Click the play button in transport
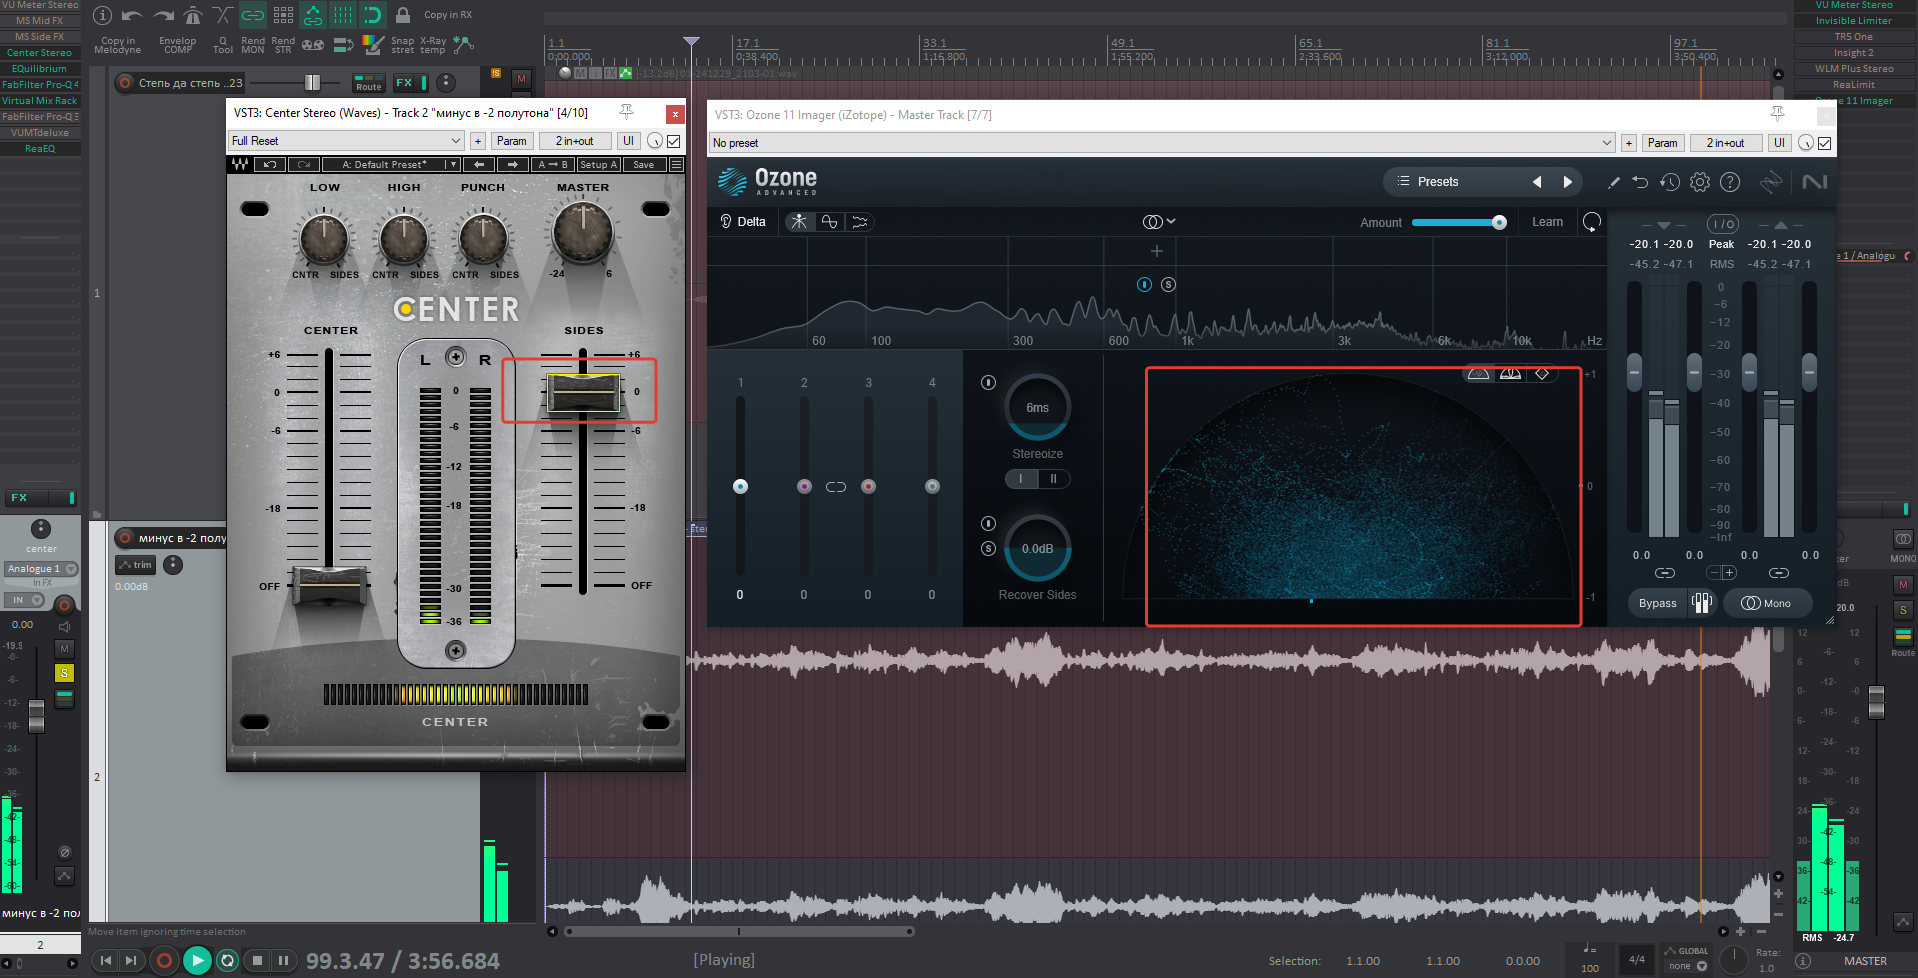Image resolution: width=1918 pixels, height=978 pixels. click(197, 961)
